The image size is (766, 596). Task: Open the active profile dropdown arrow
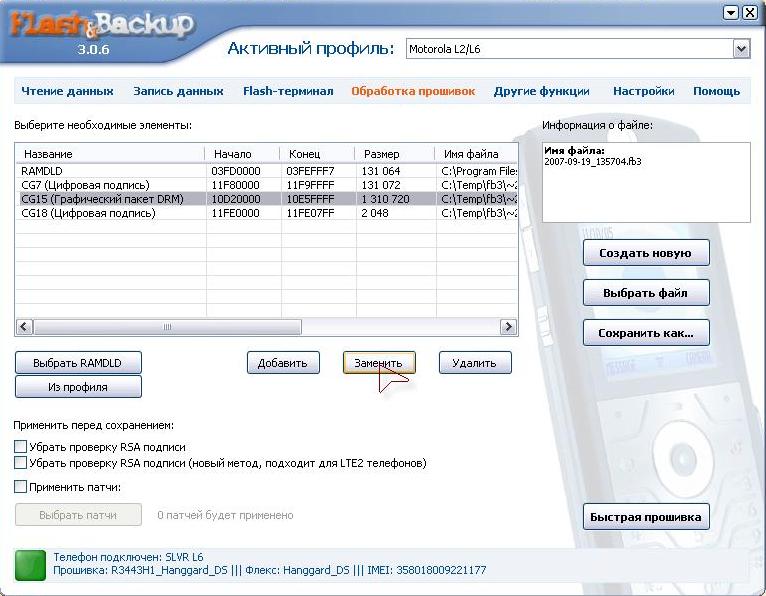pos(742,49)
